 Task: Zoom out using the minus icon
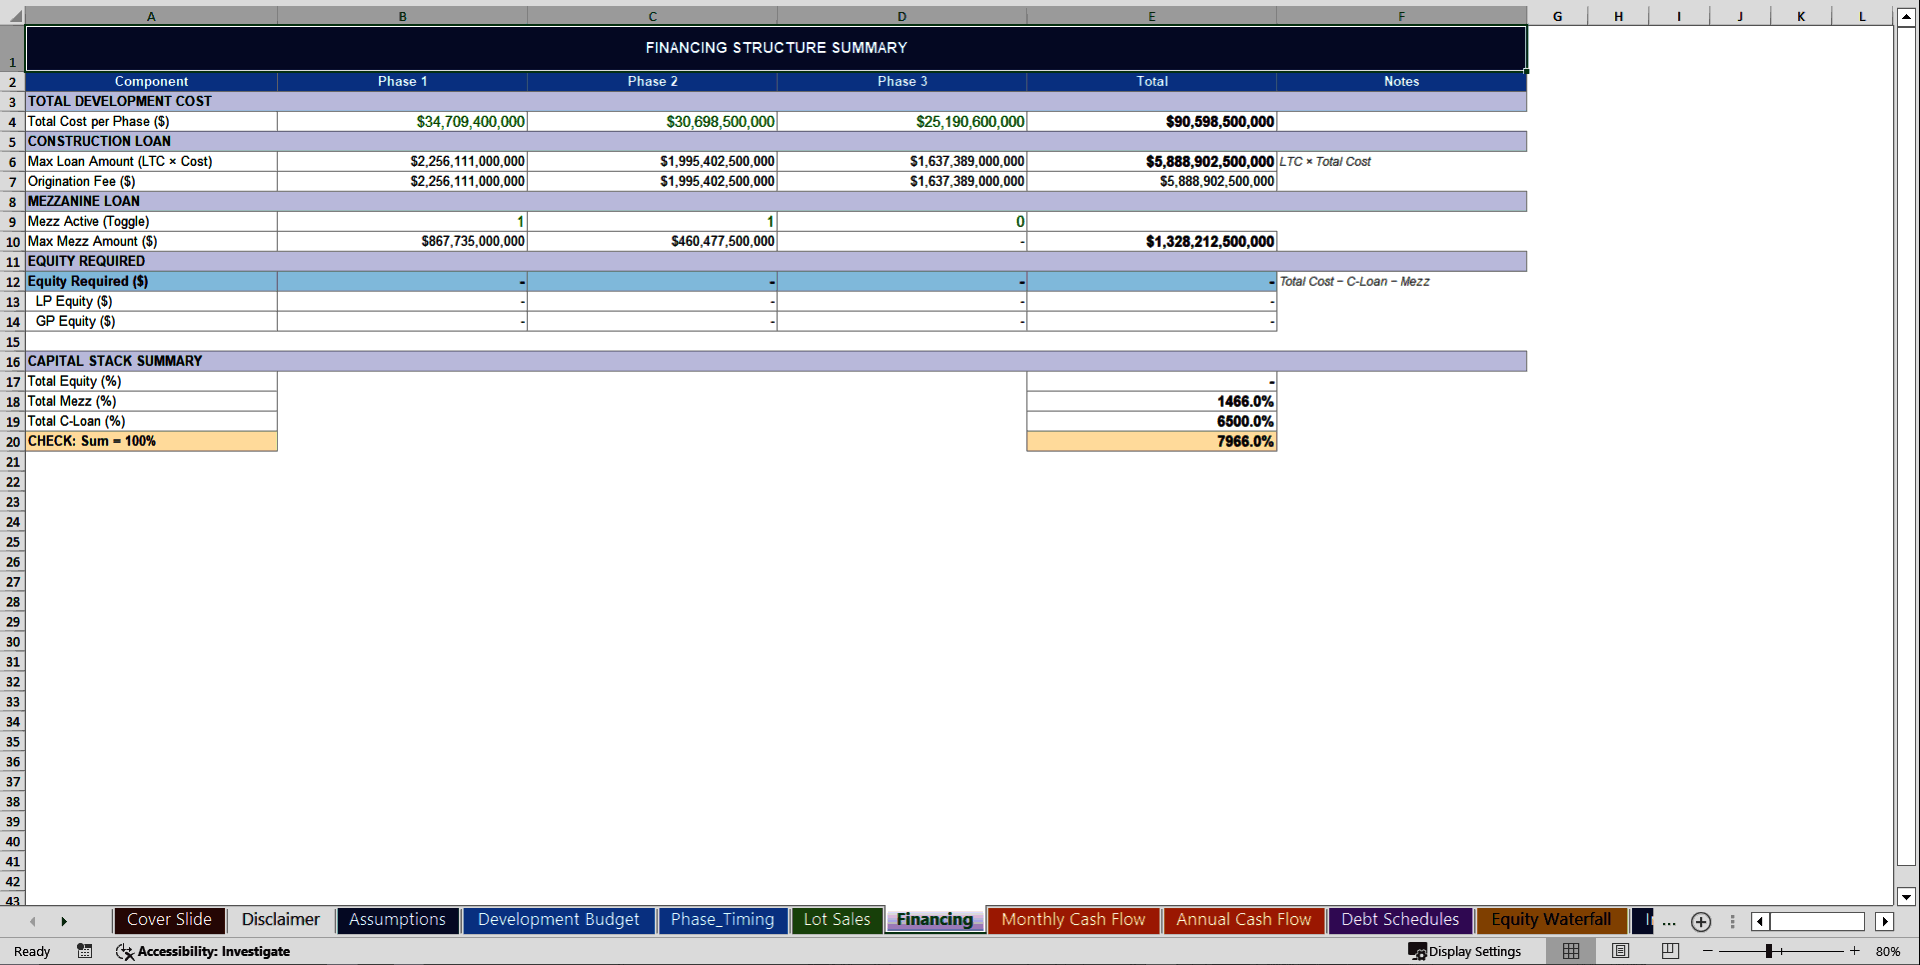pos(1708,951)
